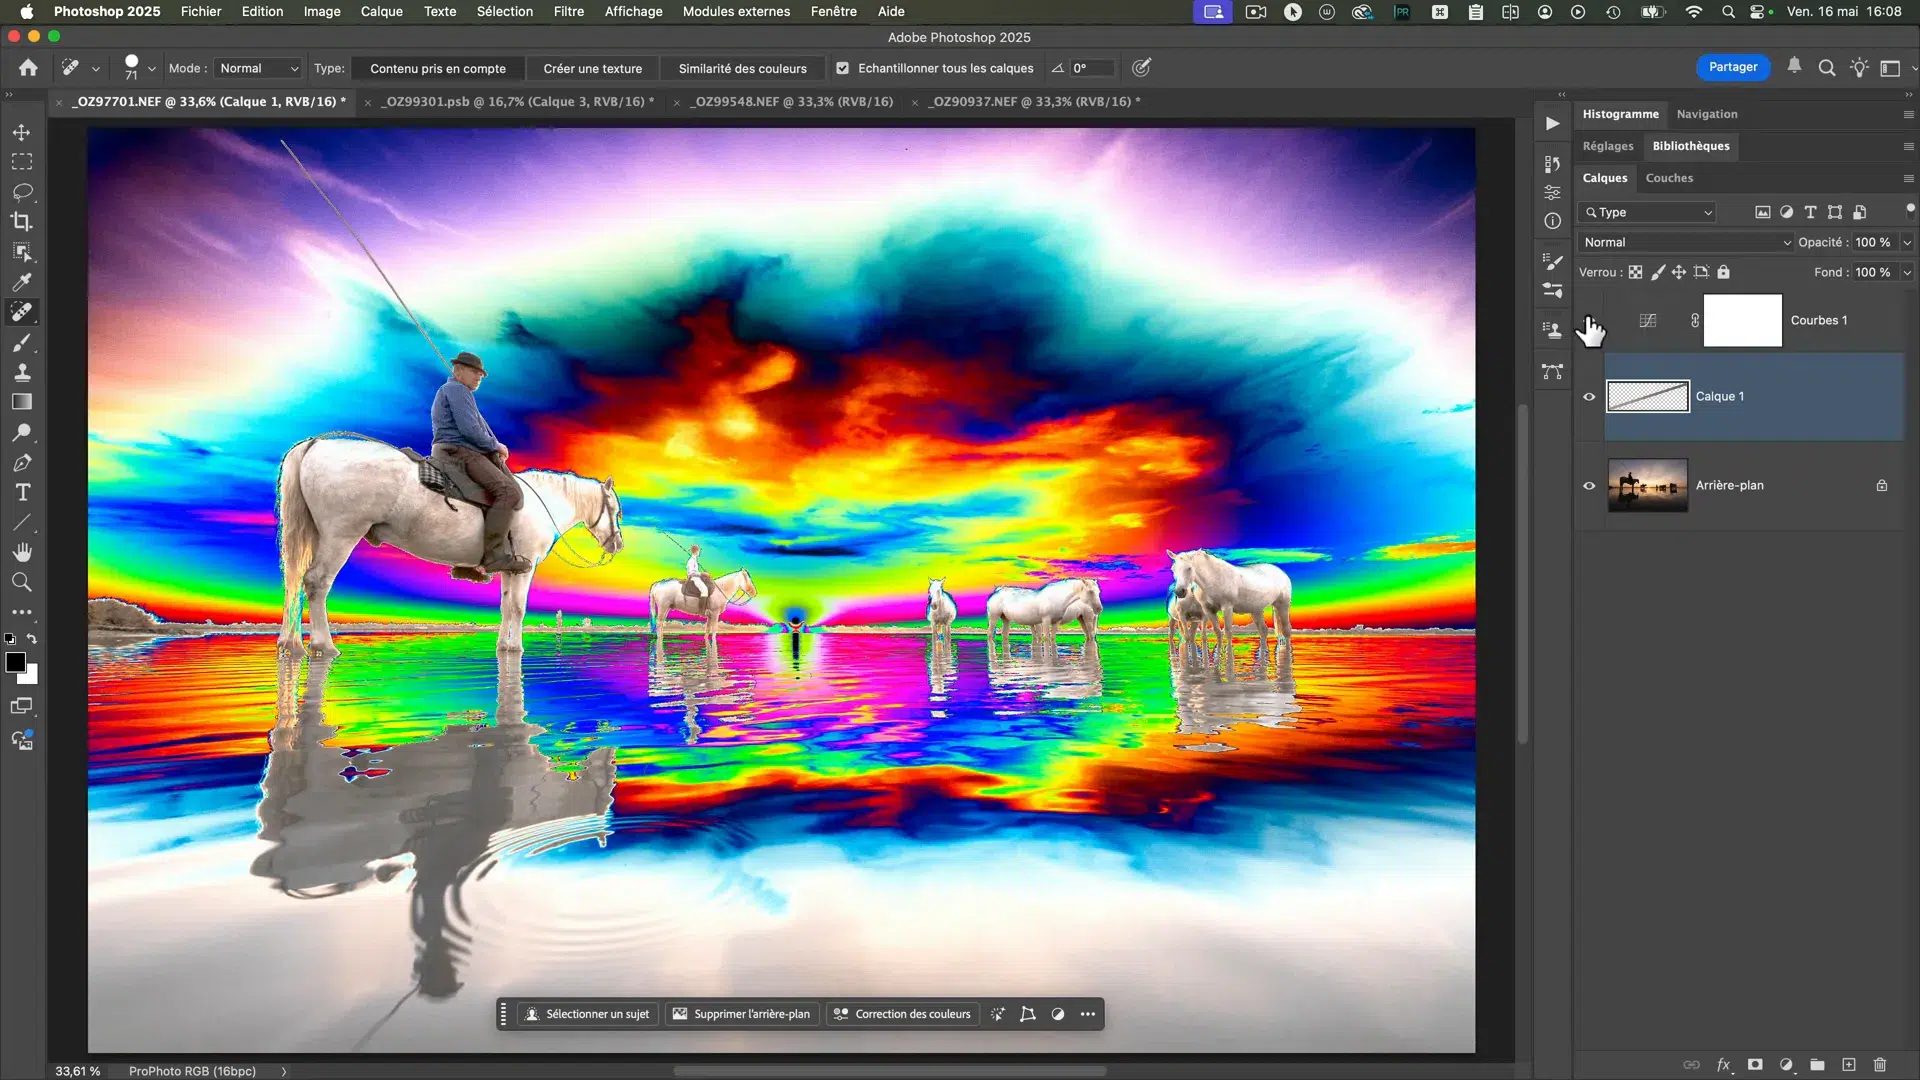Screen dimensions: 1920x1080
Task: Select the Crop tool
Action: (x=22, y=221)
